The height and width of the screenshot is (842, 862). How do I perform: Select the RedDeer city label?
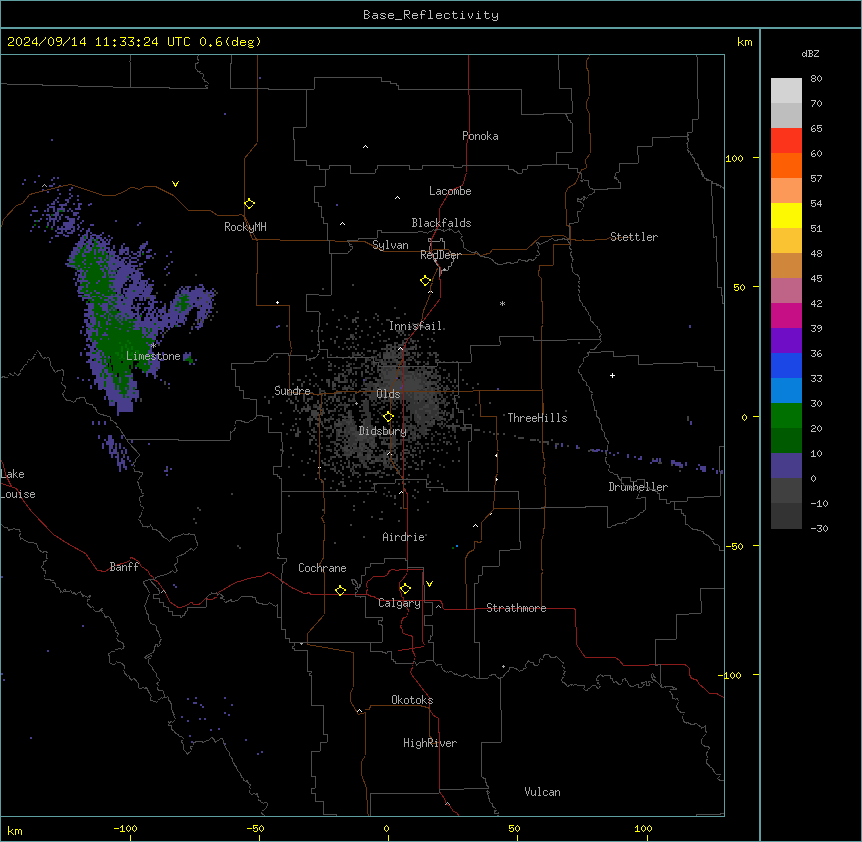[x=440, y=255]
